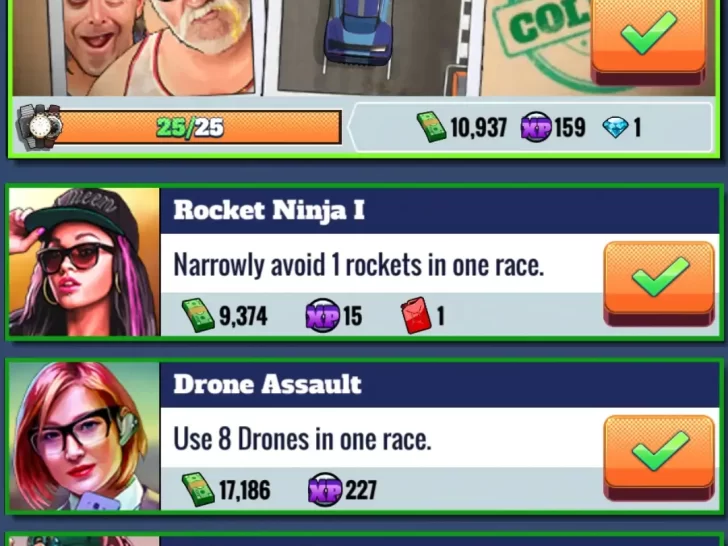Screen dimensions: 728x546
Task: Claim the Rocket Ninja I reward checkmark
Action: point(659,283)
